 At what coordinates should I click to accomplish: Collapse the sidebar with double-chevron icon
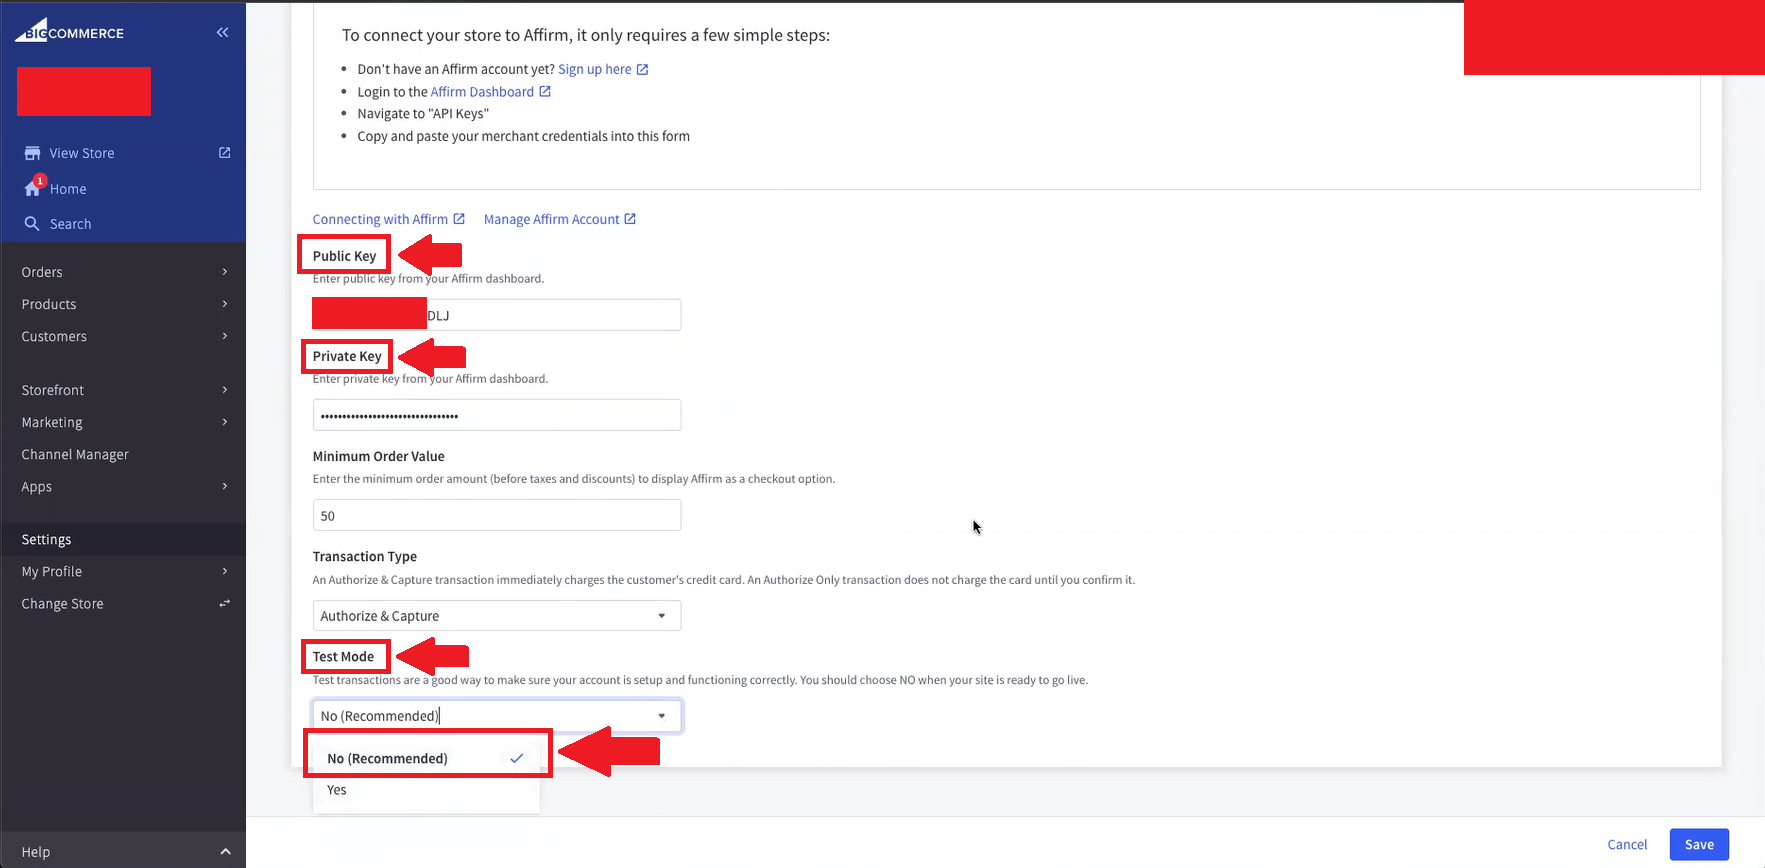222,33
